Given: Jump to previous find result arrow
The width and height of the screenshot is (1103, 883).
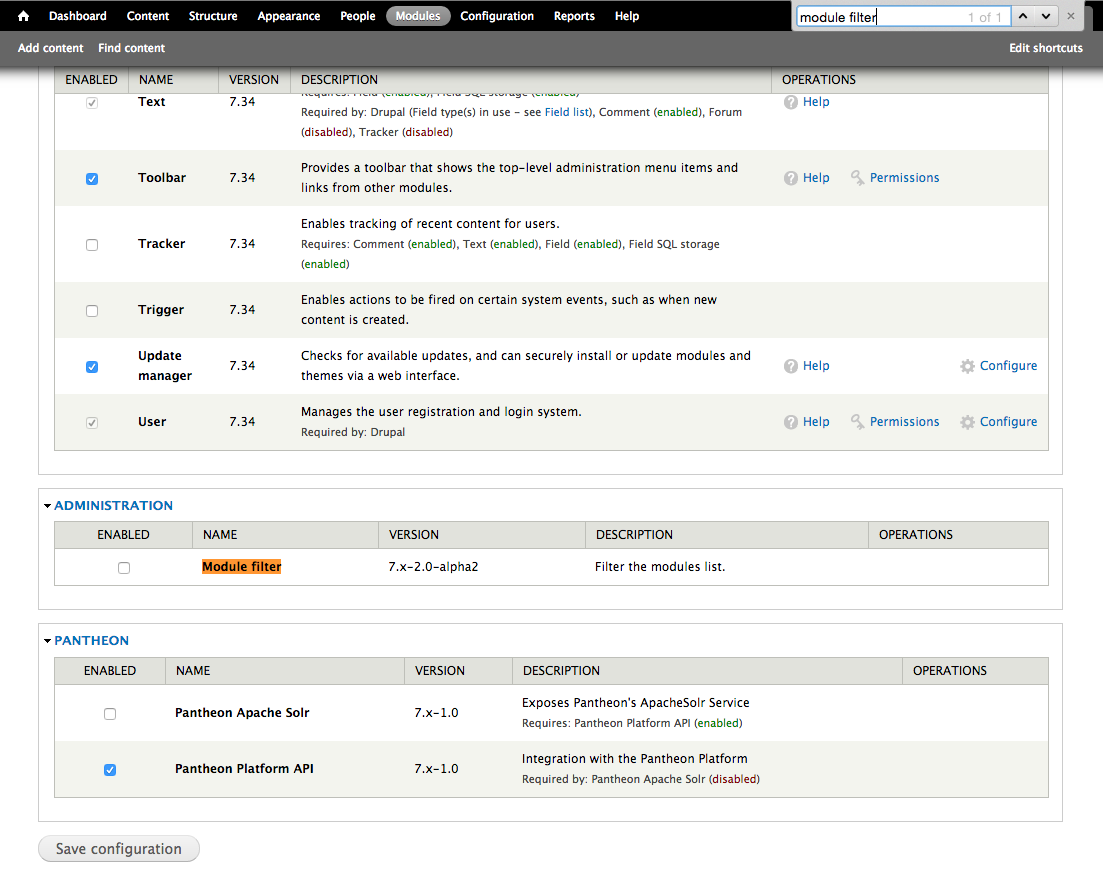Looking at the screenshot, I should point(1023,16).
